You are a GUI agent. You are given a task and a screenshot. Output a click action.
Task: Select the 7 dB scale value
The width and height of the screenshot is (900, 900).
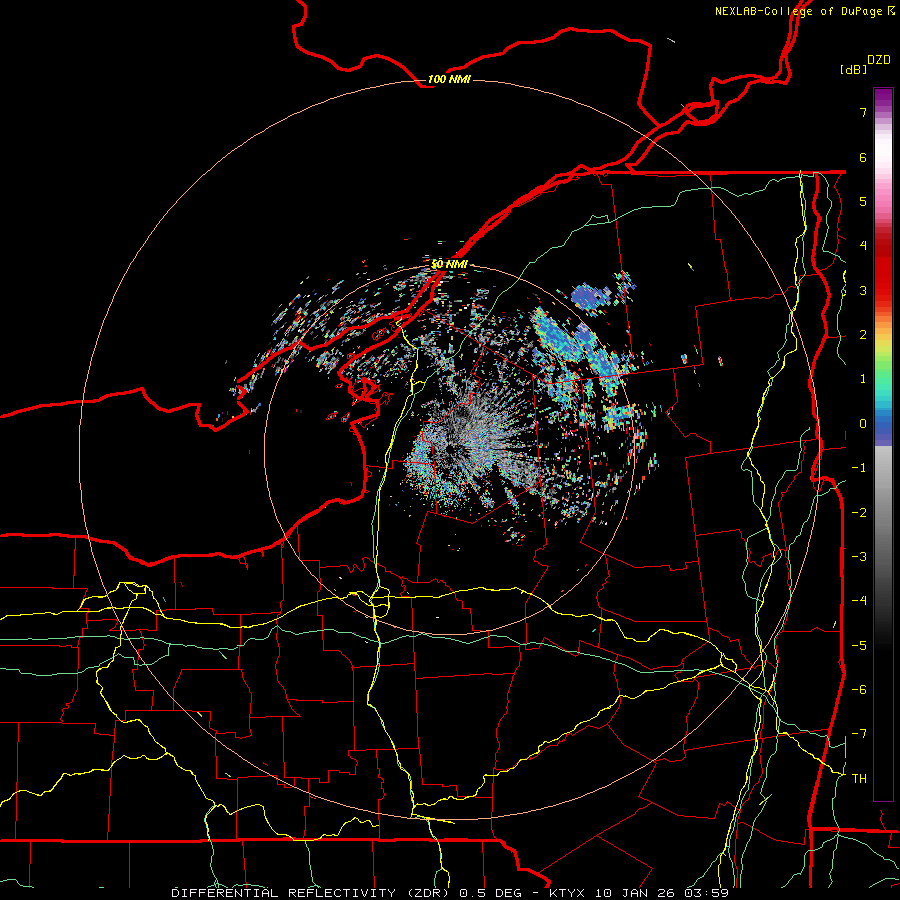863,112
